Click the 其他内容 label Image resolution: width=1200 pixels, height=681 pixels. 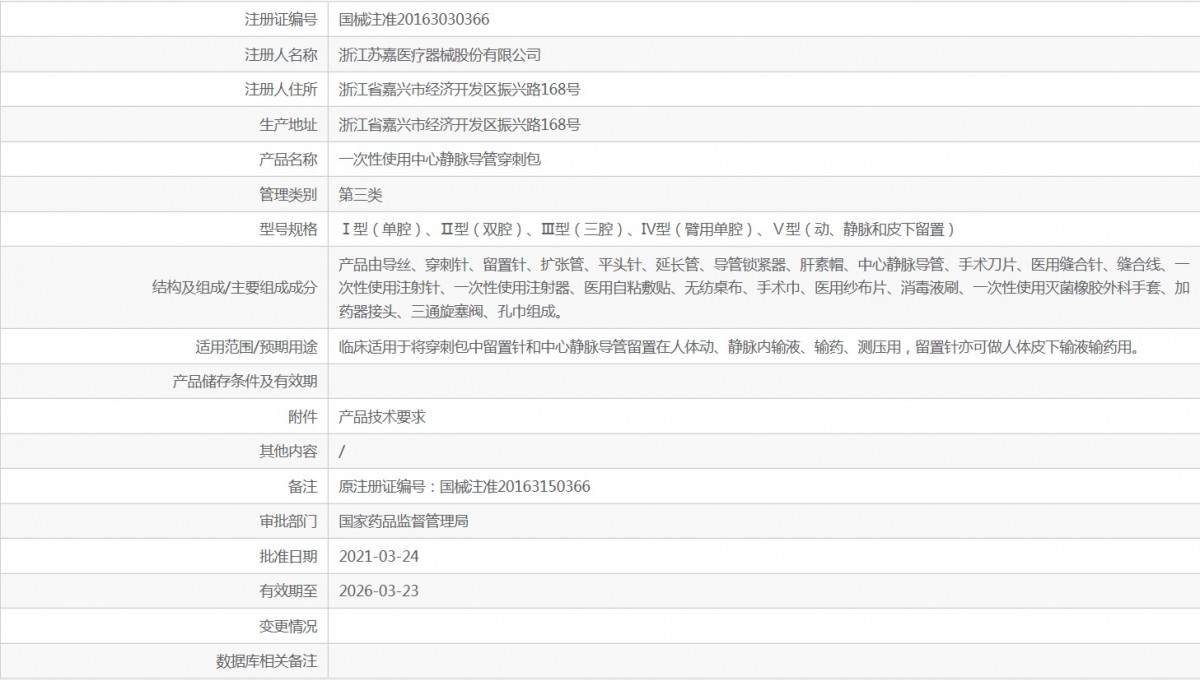click(x=288, y=452)
